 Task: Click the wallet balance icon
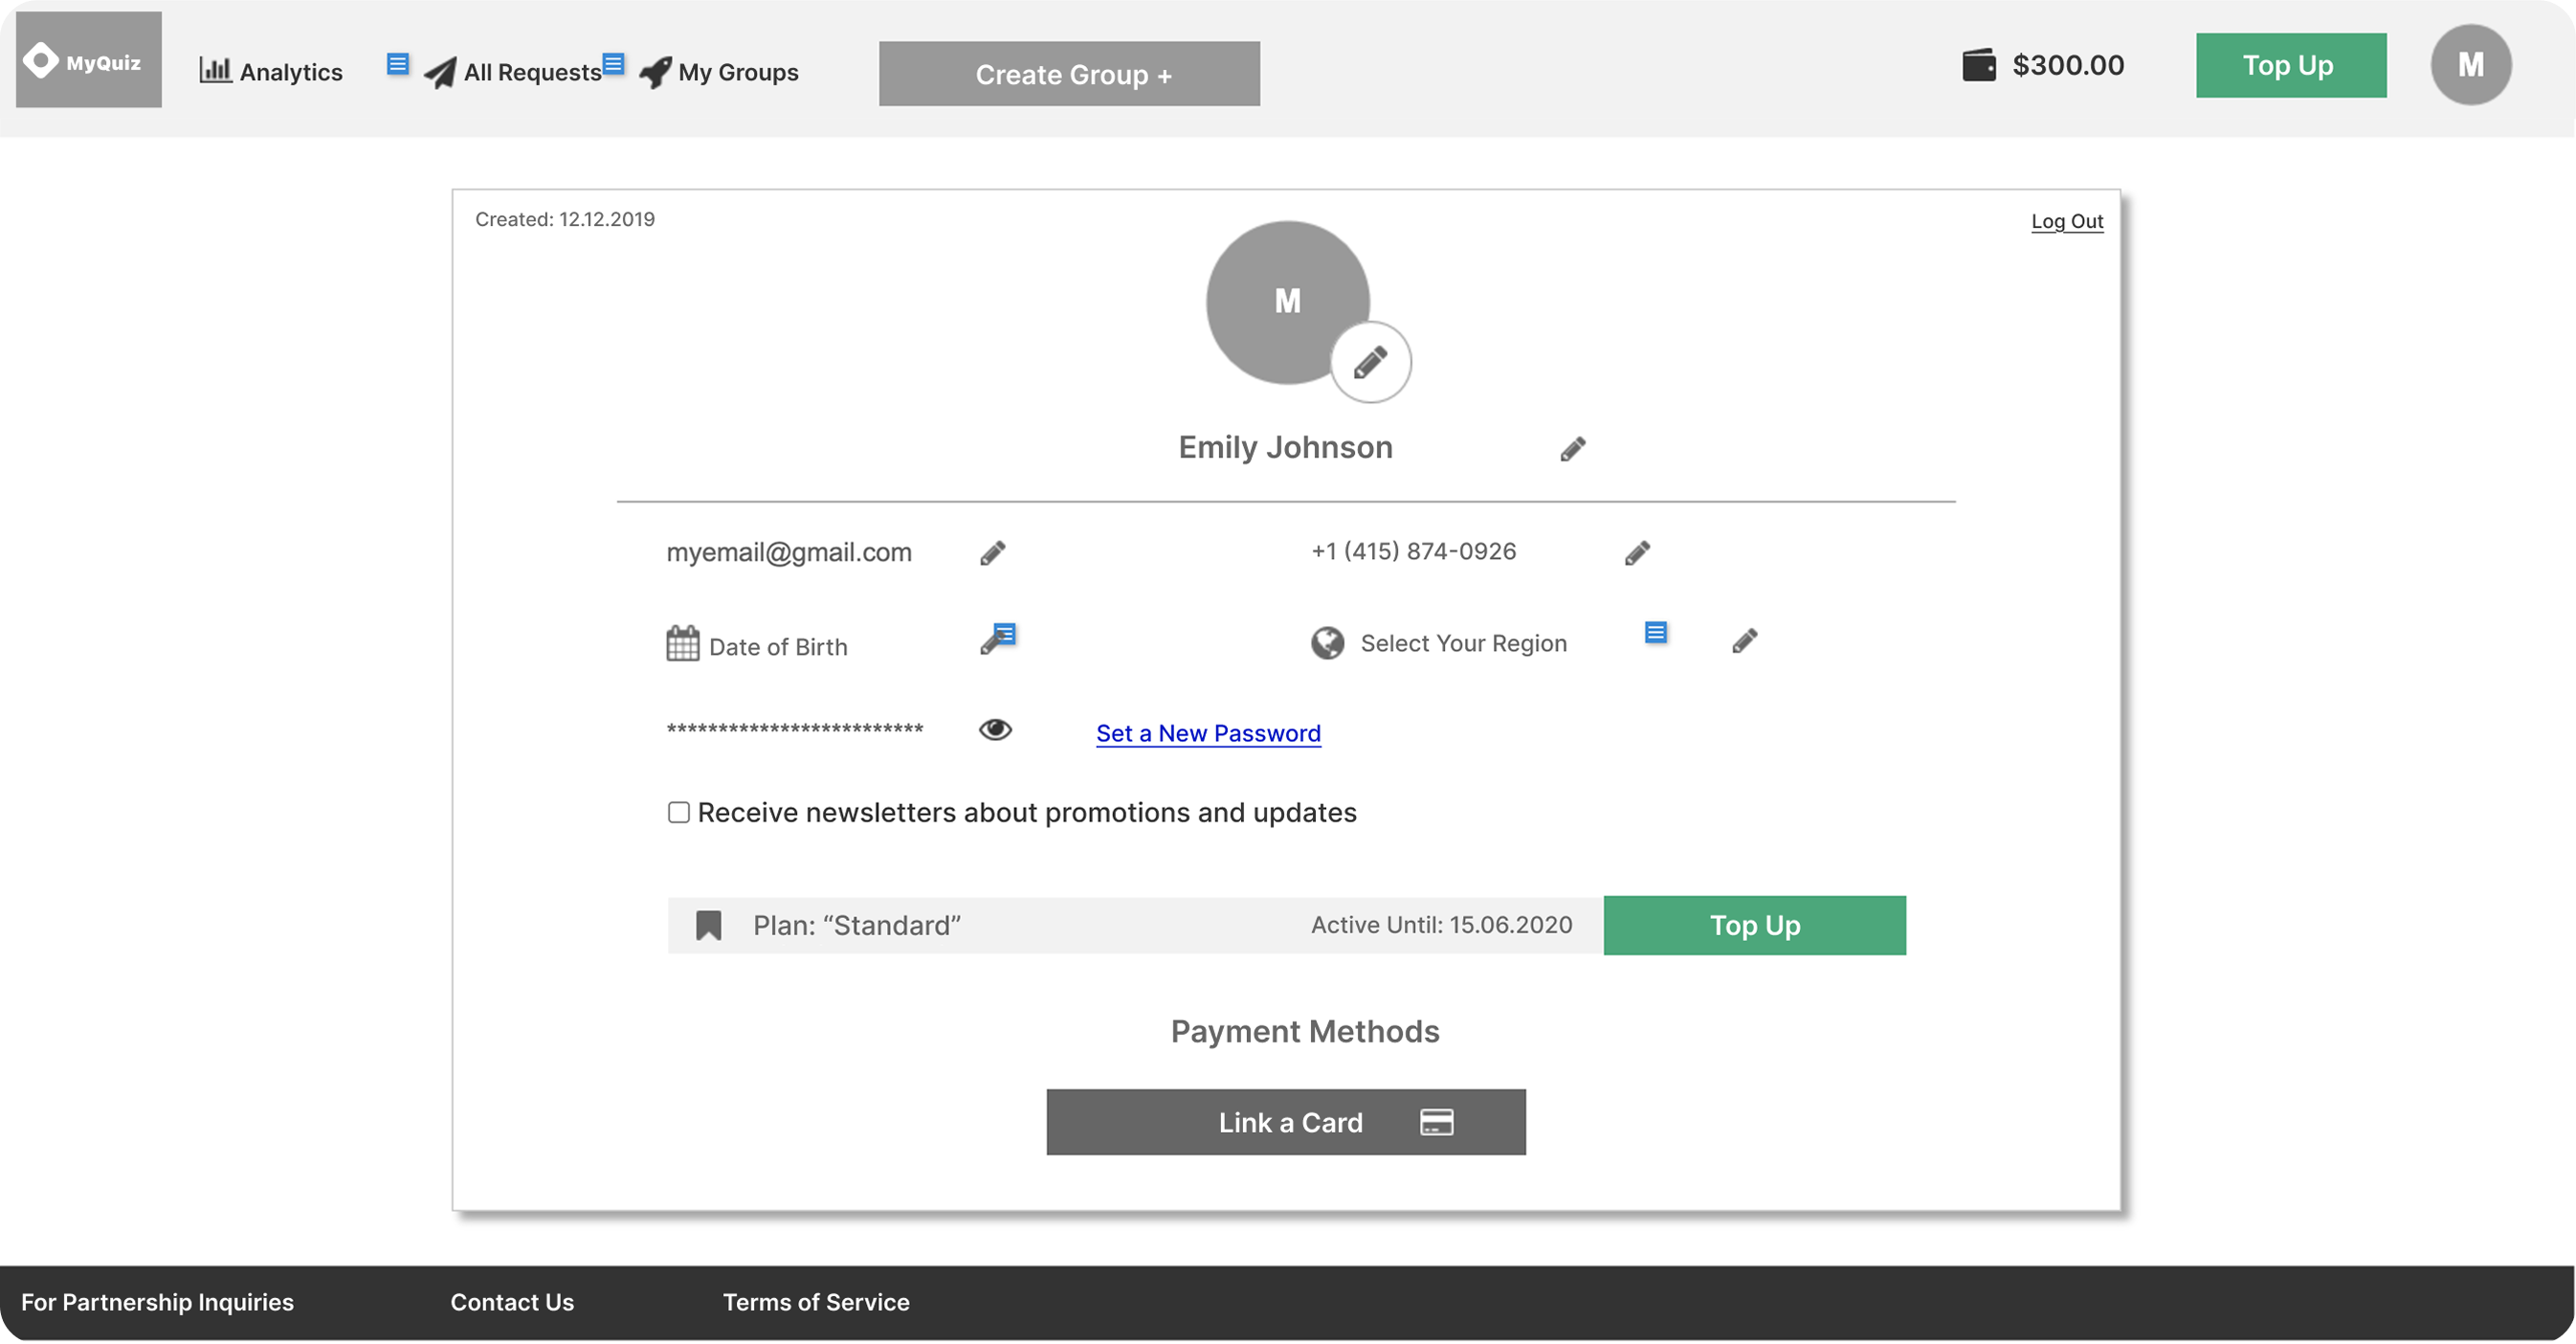coord(1978,66)
